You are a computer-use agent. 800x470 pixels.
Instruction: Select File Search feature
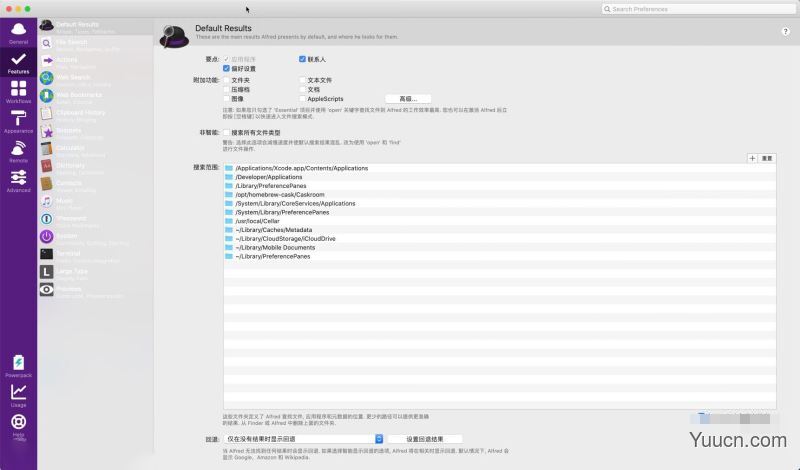pos(95,44)
